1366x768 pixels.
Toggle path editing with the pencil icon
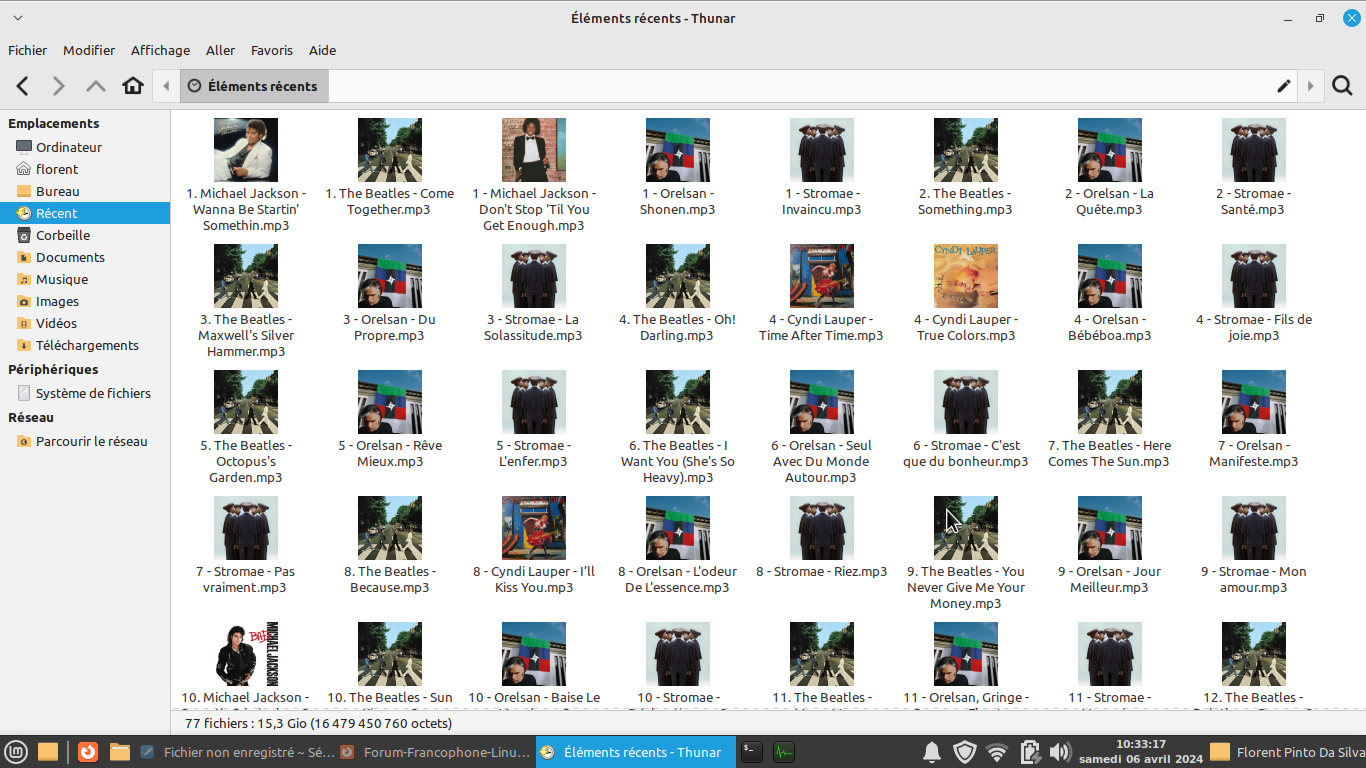coord(1284,86)
